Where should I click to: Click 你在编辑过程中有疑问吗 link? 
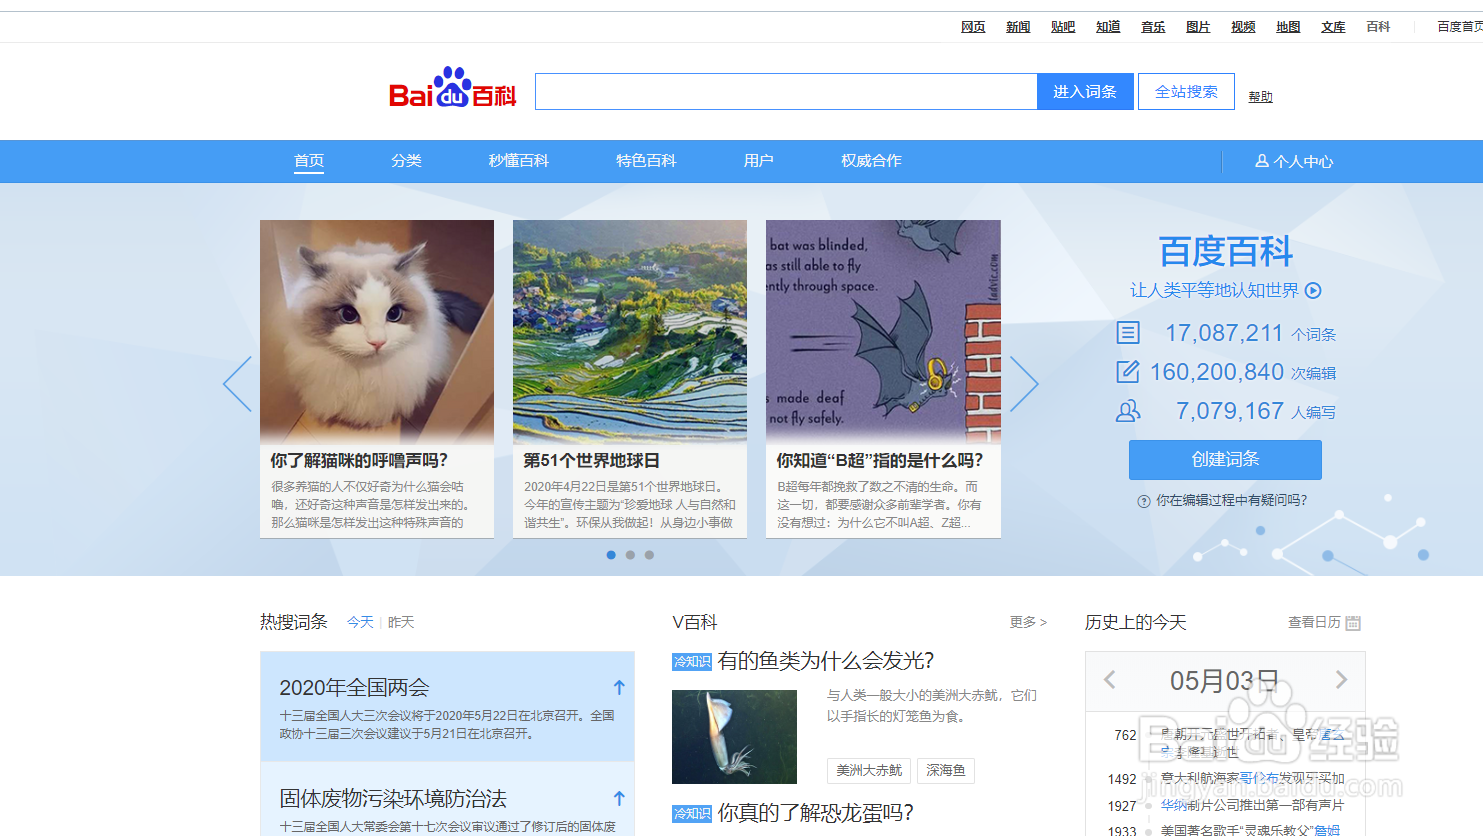(1231, 500)
